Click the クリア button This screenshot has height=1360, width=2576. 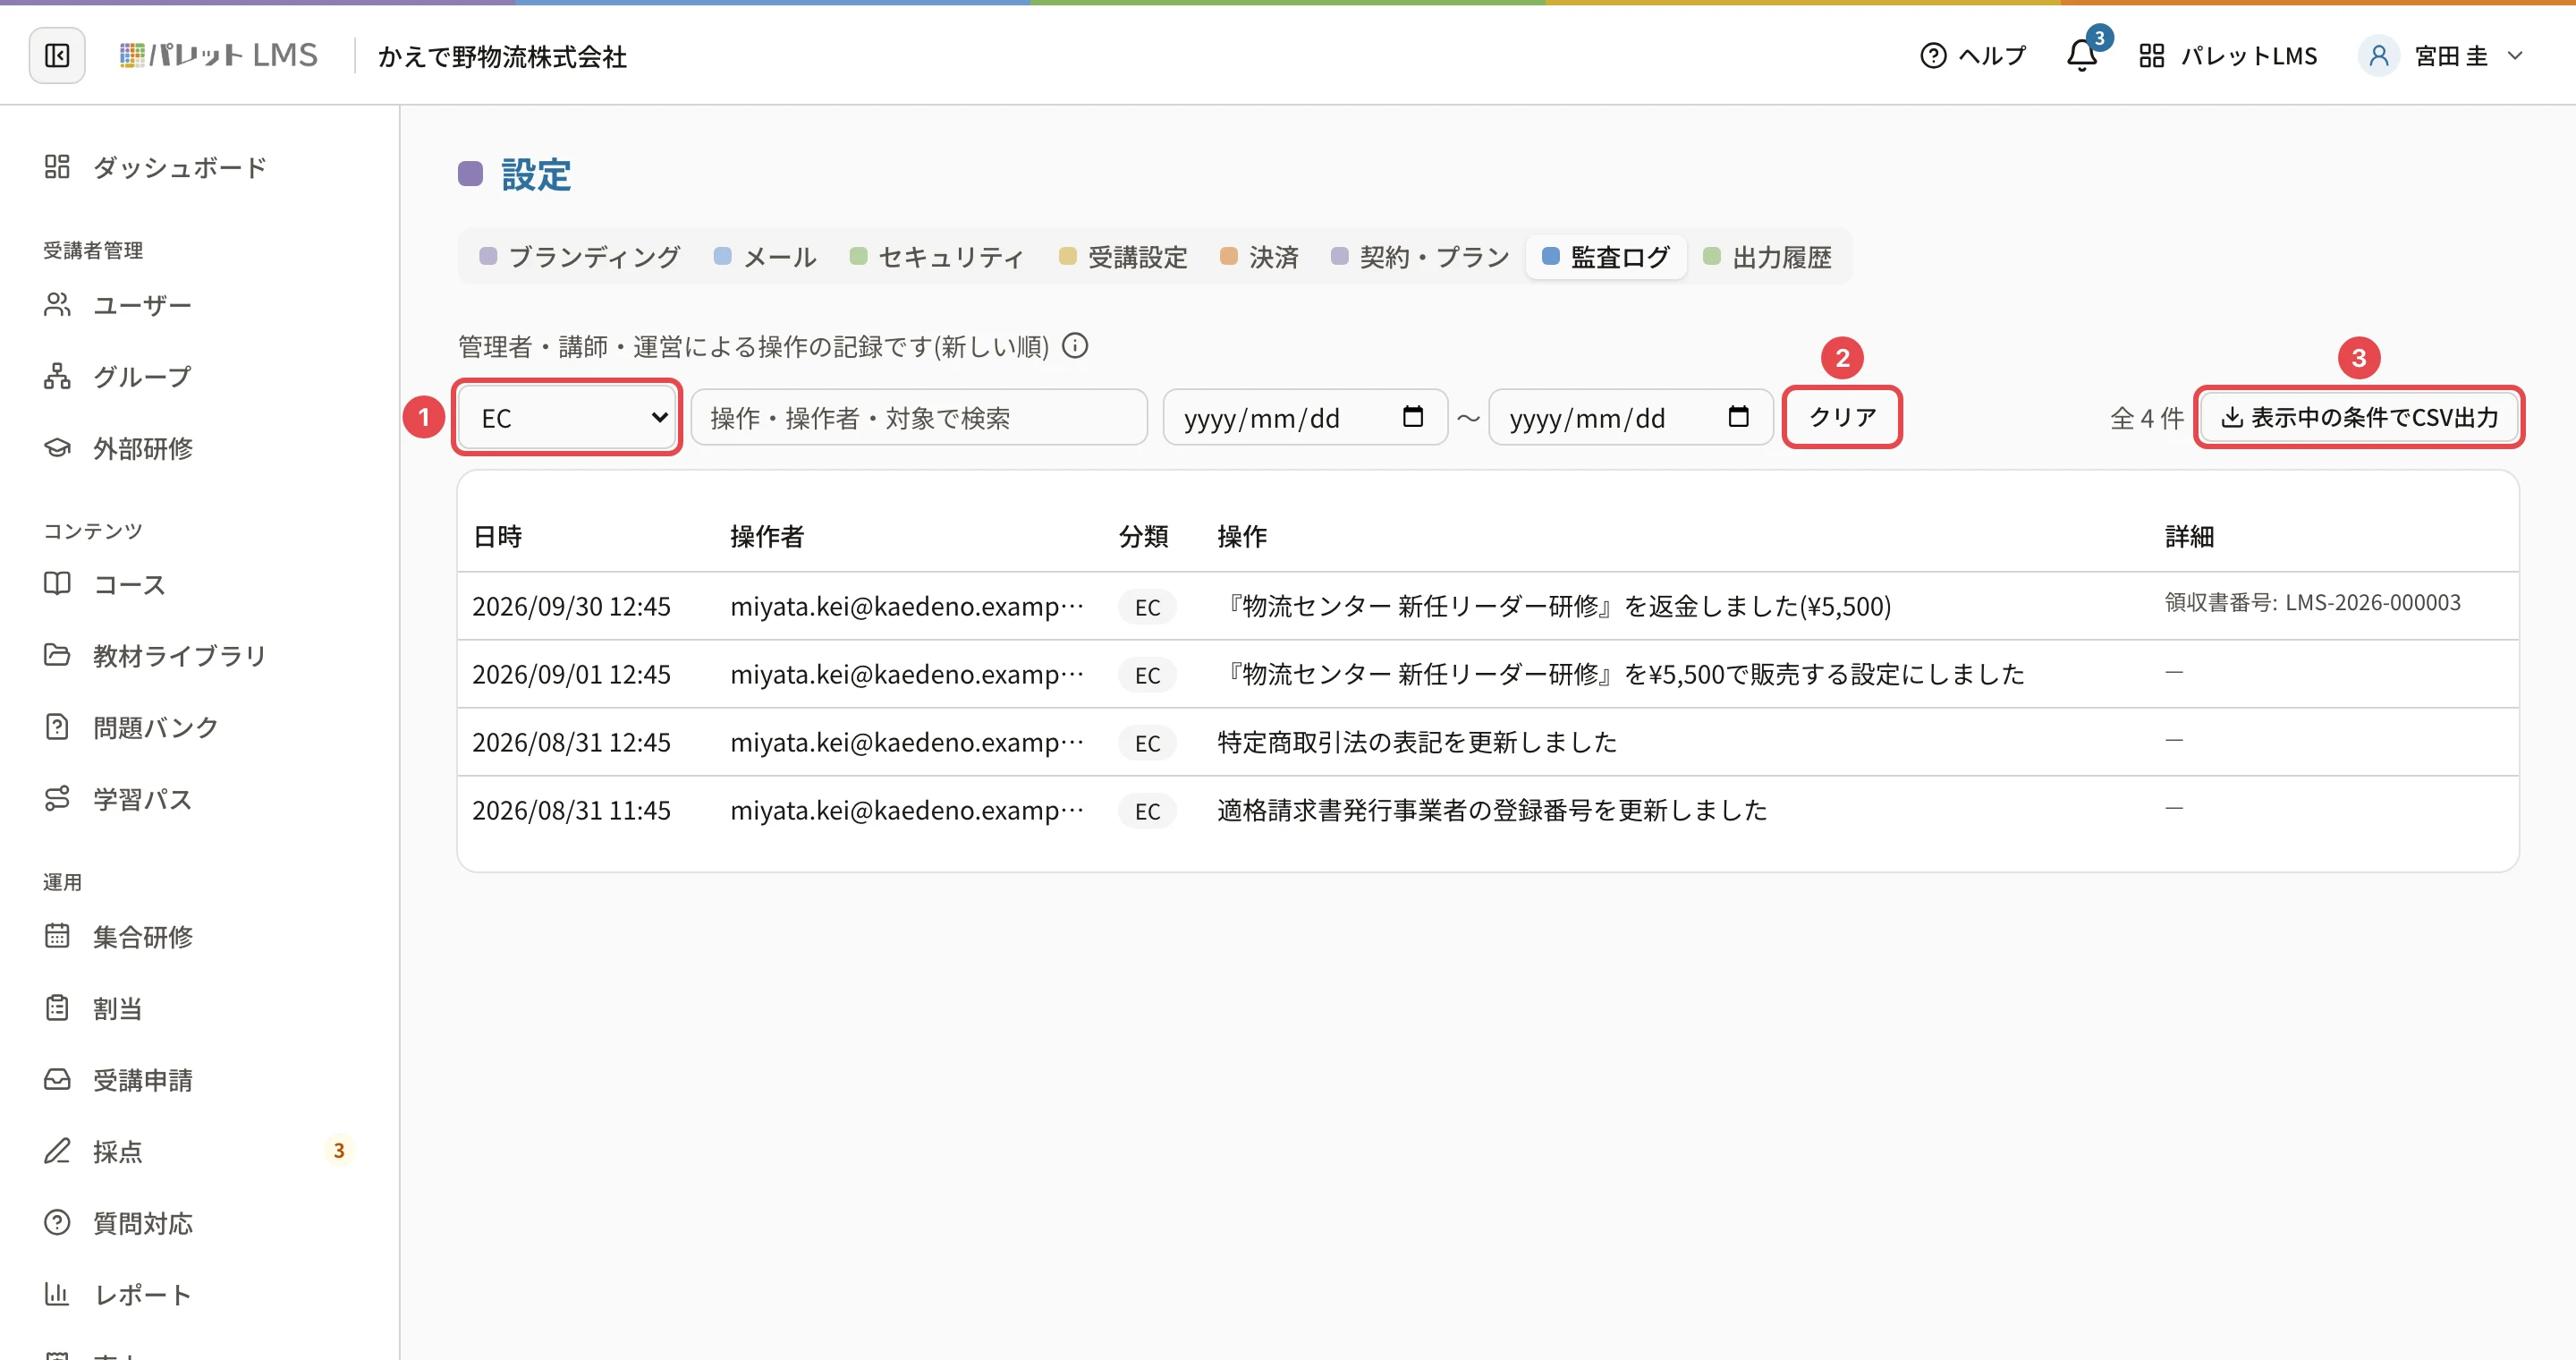[1843, 417]
